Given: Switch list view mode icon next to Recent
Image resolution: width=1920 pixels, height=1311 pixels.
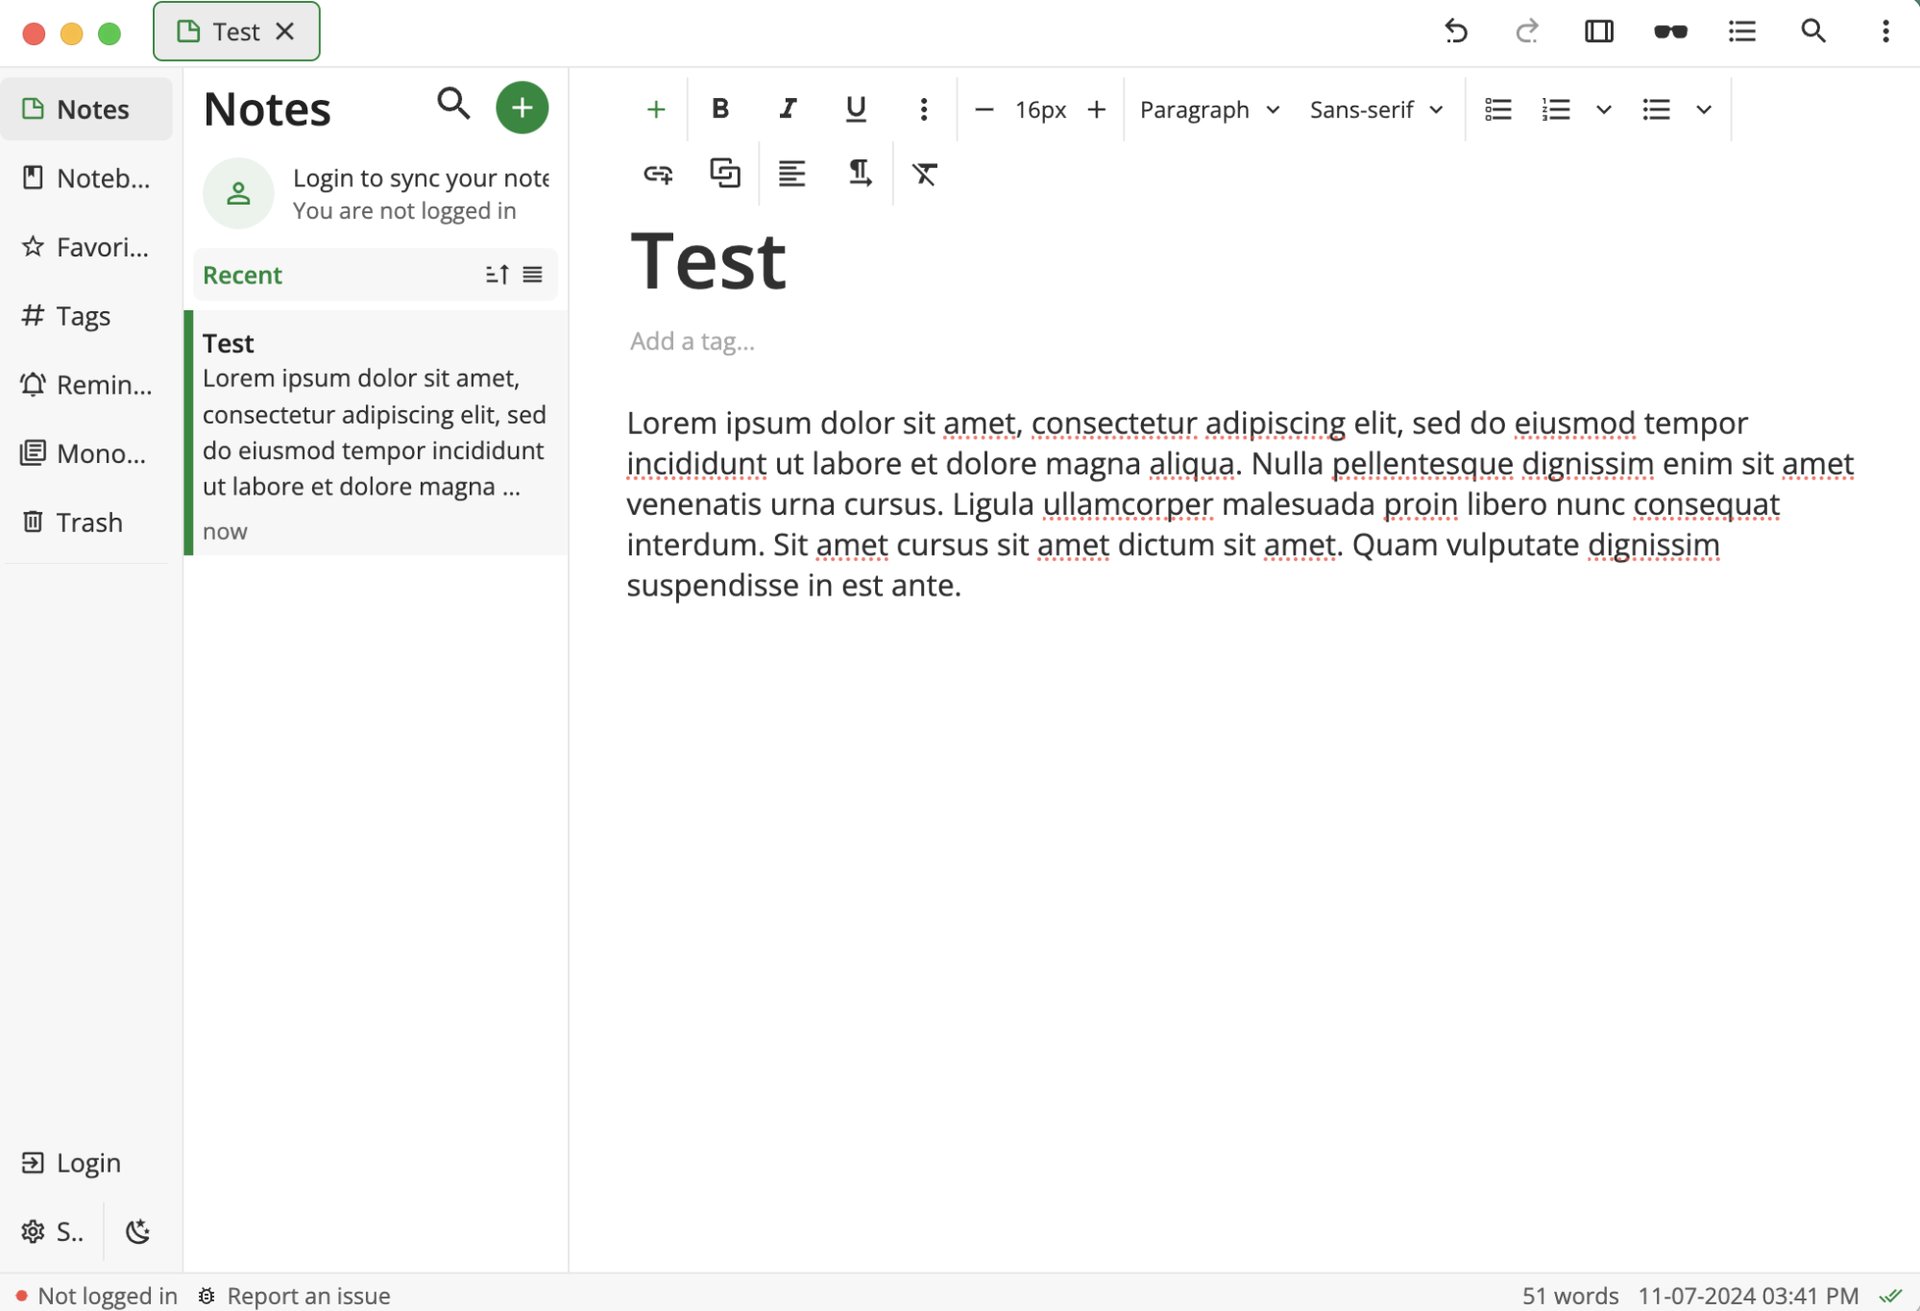Looking at the screenshot, I should click(532, 275).
